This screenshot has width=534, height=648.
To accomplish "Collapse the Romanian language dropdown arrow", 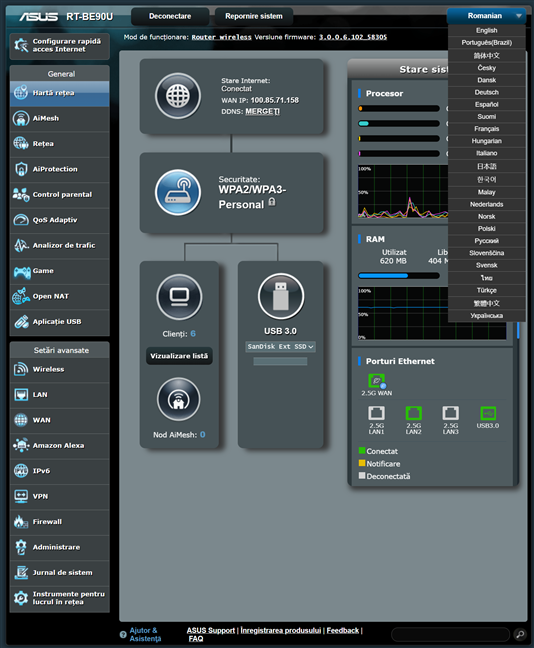I will [x=519, y=16].
